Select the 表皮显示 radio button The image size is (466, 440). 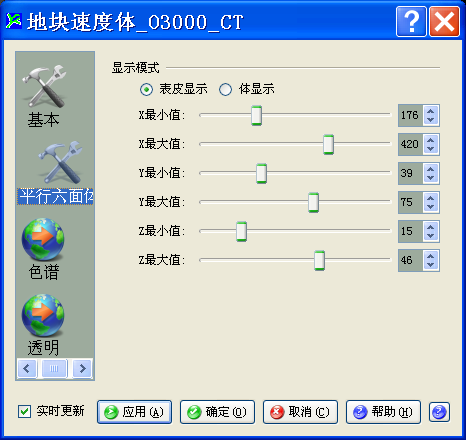click(146, 89)
